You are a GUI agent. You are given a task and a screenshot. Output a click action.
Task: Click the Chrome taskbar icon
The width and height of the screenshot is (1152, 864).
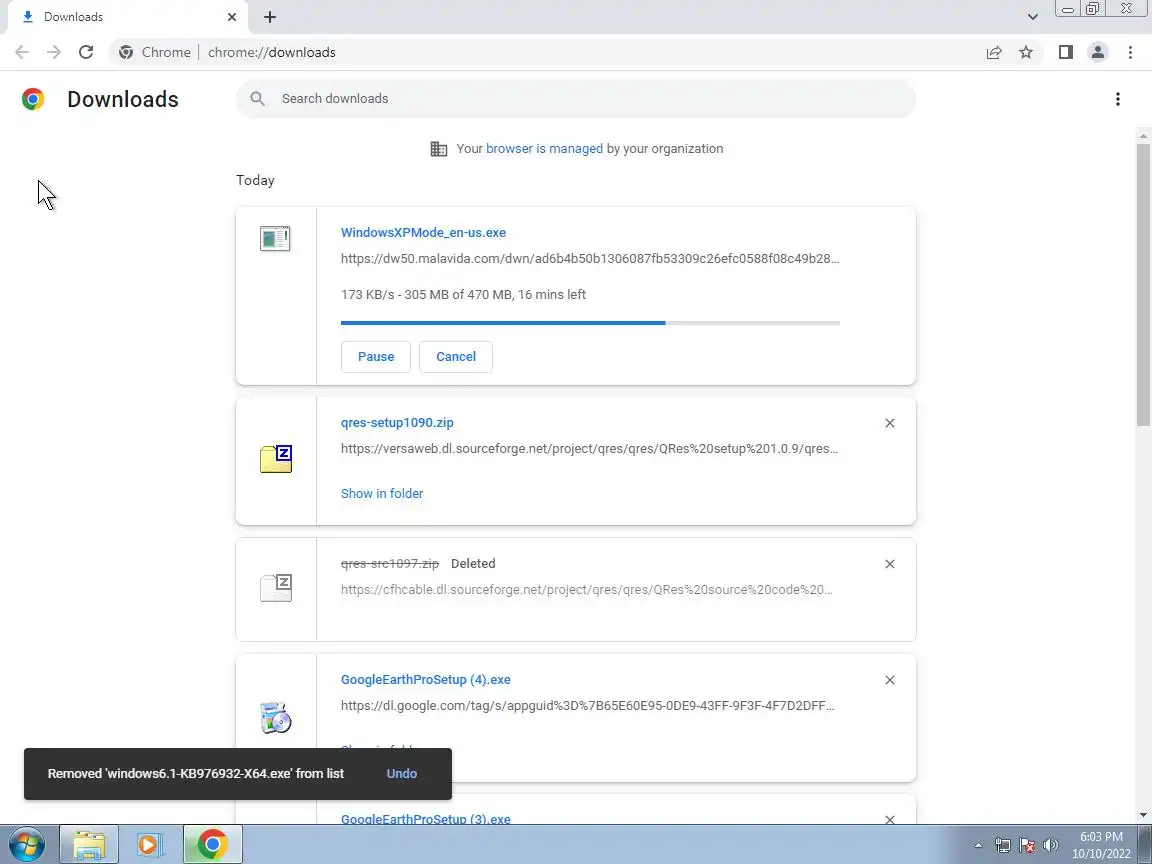(x=212, y=844)
